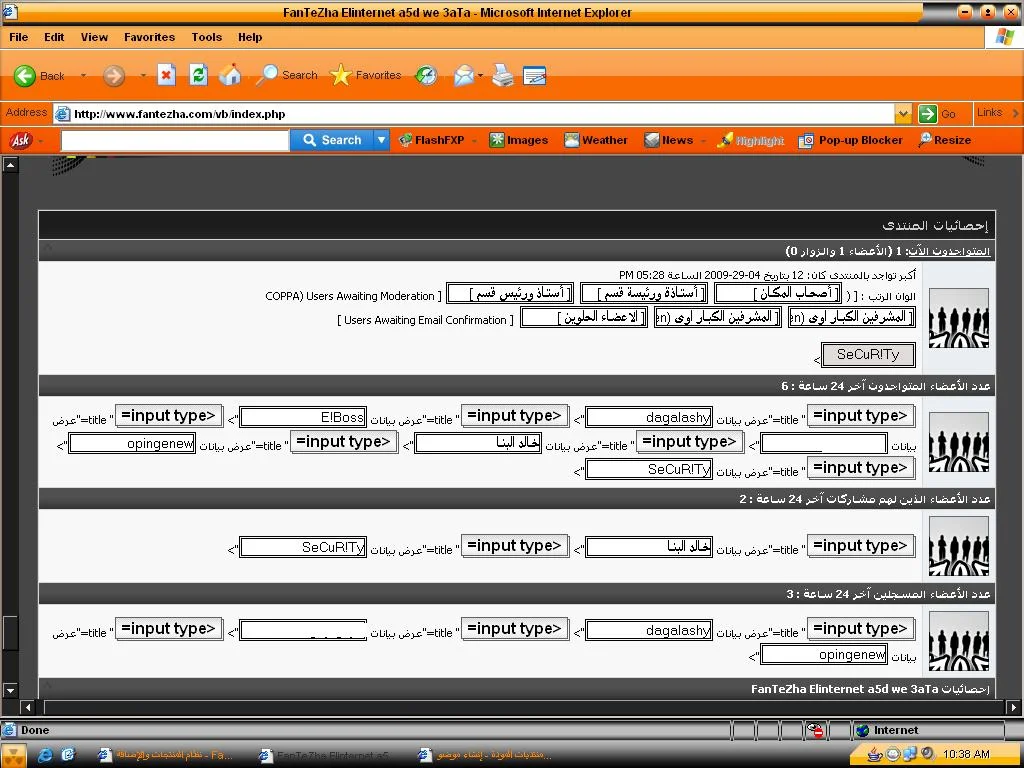Click the Ask toolbar search input field

175,141
